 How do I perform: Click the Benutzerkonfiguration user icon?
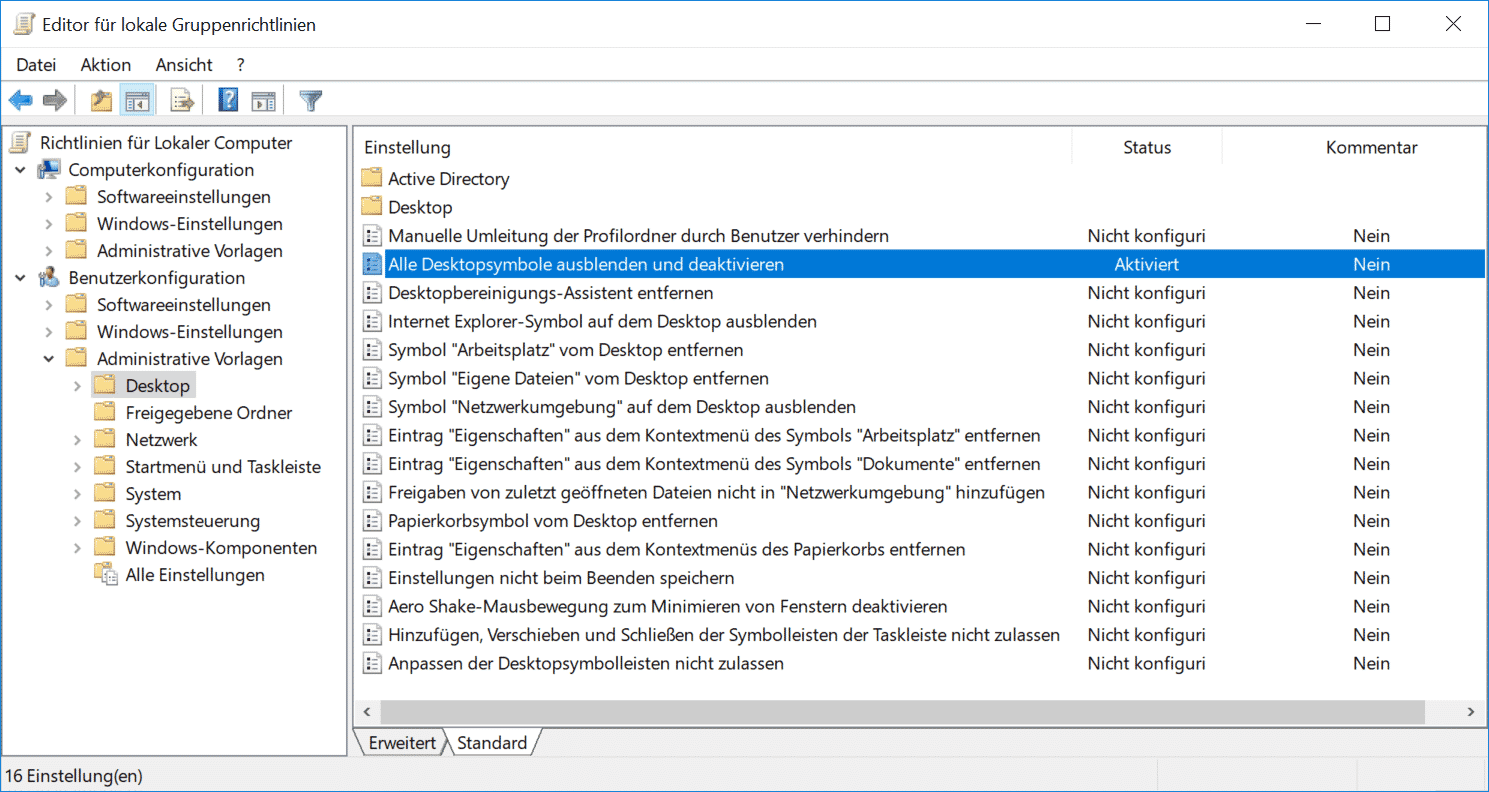pyautogui.click(x=49, y=278)
